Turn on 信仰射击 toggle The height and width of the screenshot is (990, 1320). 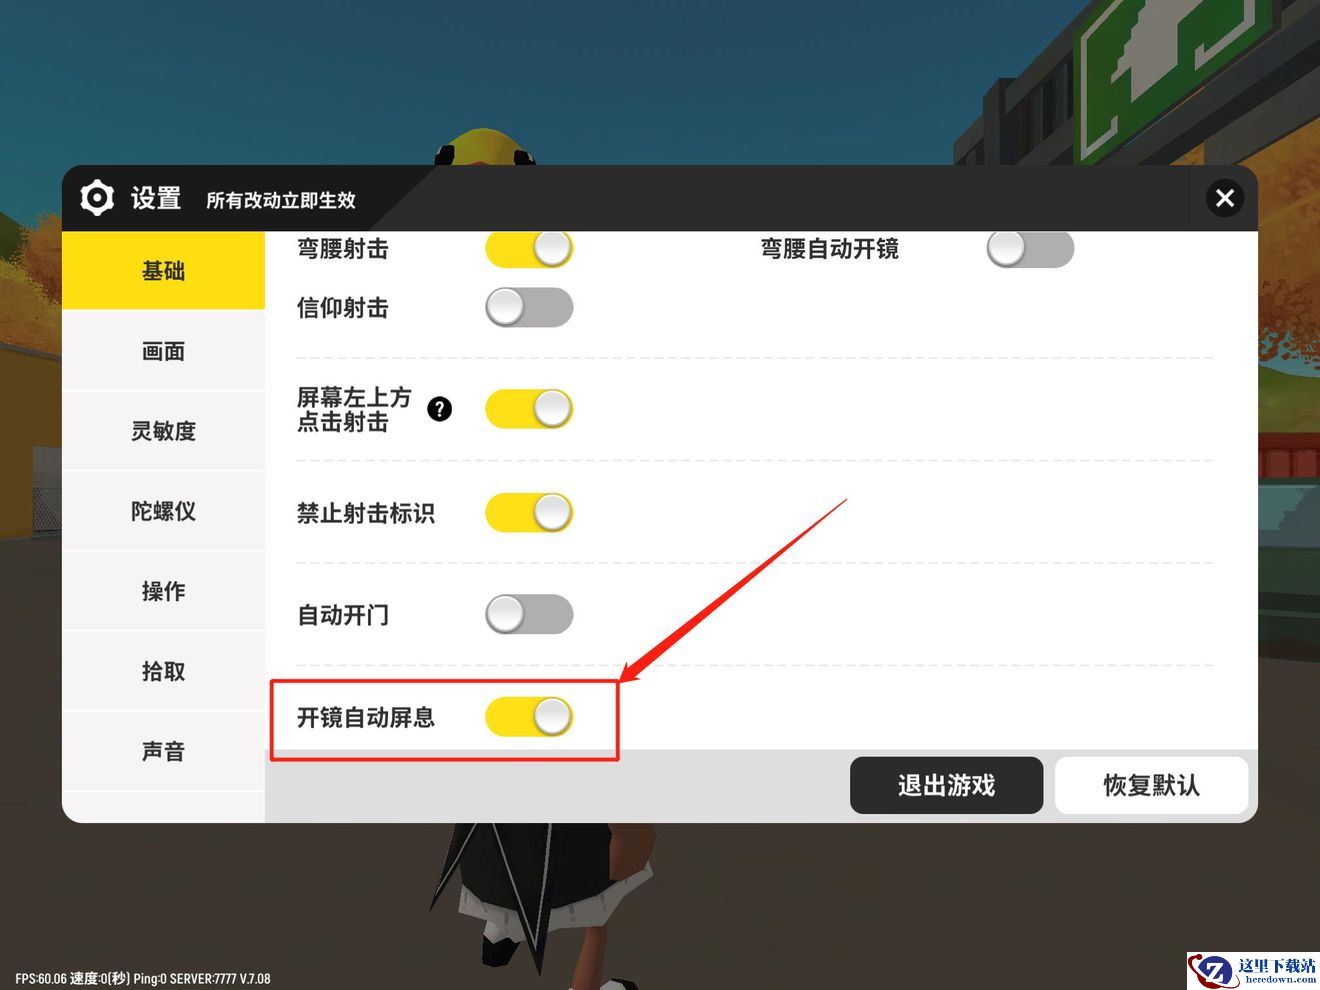pyautogui.click(x=529, y=307)
